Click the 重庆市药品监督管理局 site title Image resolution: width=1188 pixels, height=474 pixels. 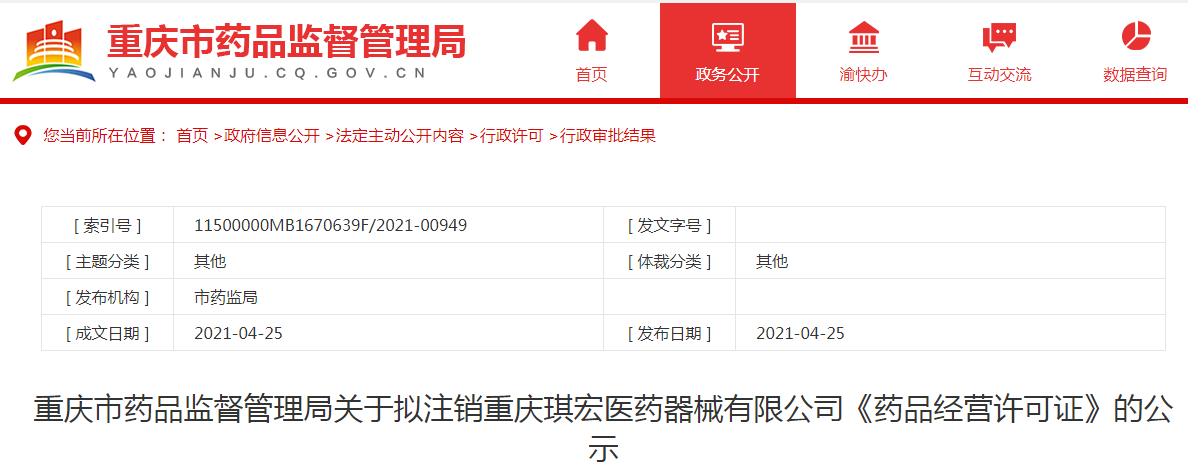(286, 41)
